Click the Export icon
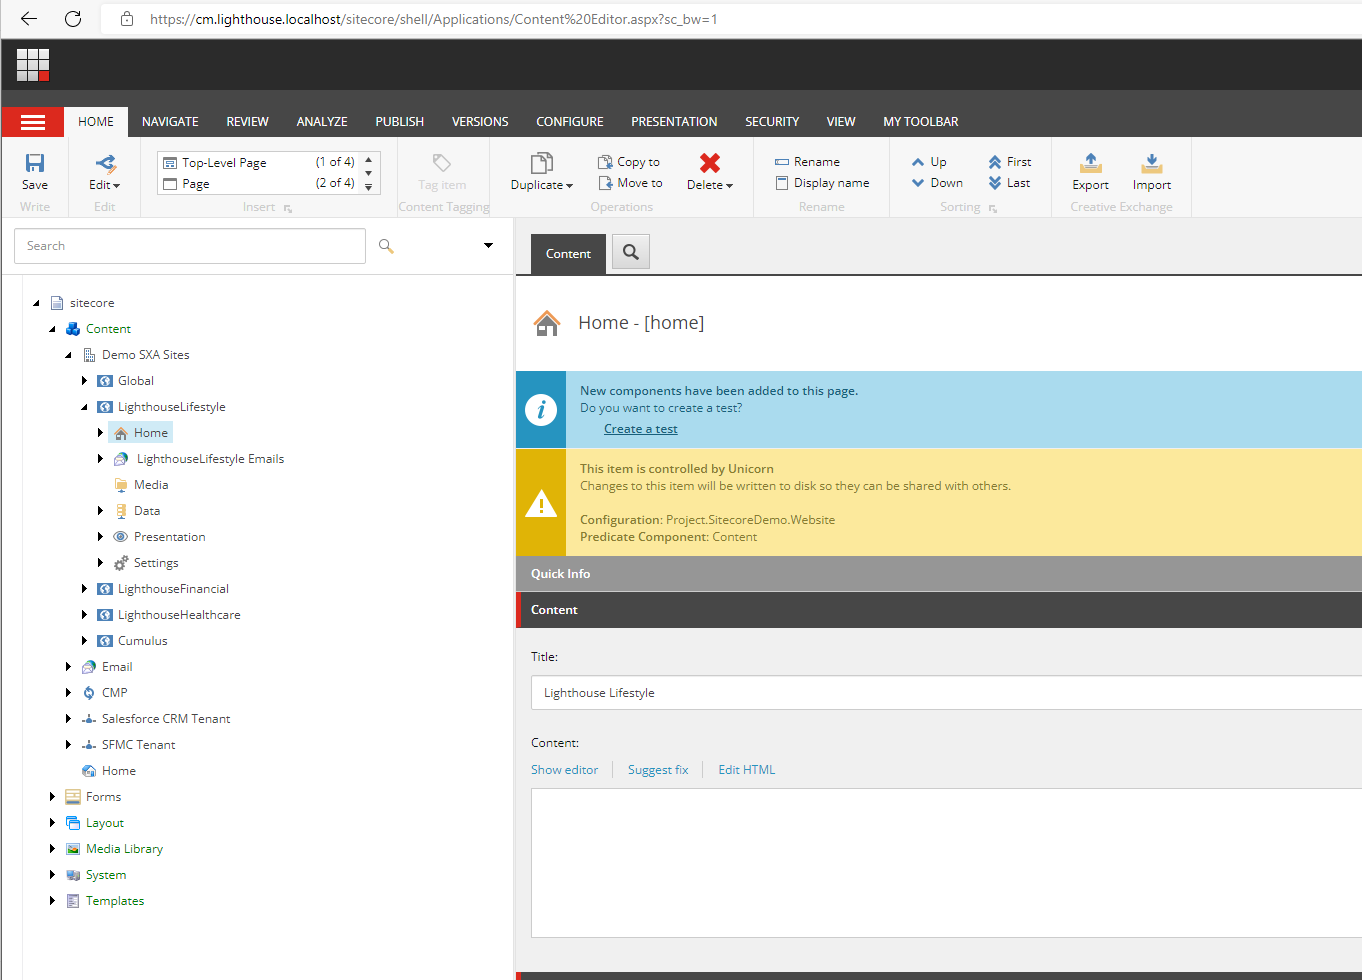The width and height of the screenshot is (1362, 980). 1091,163
